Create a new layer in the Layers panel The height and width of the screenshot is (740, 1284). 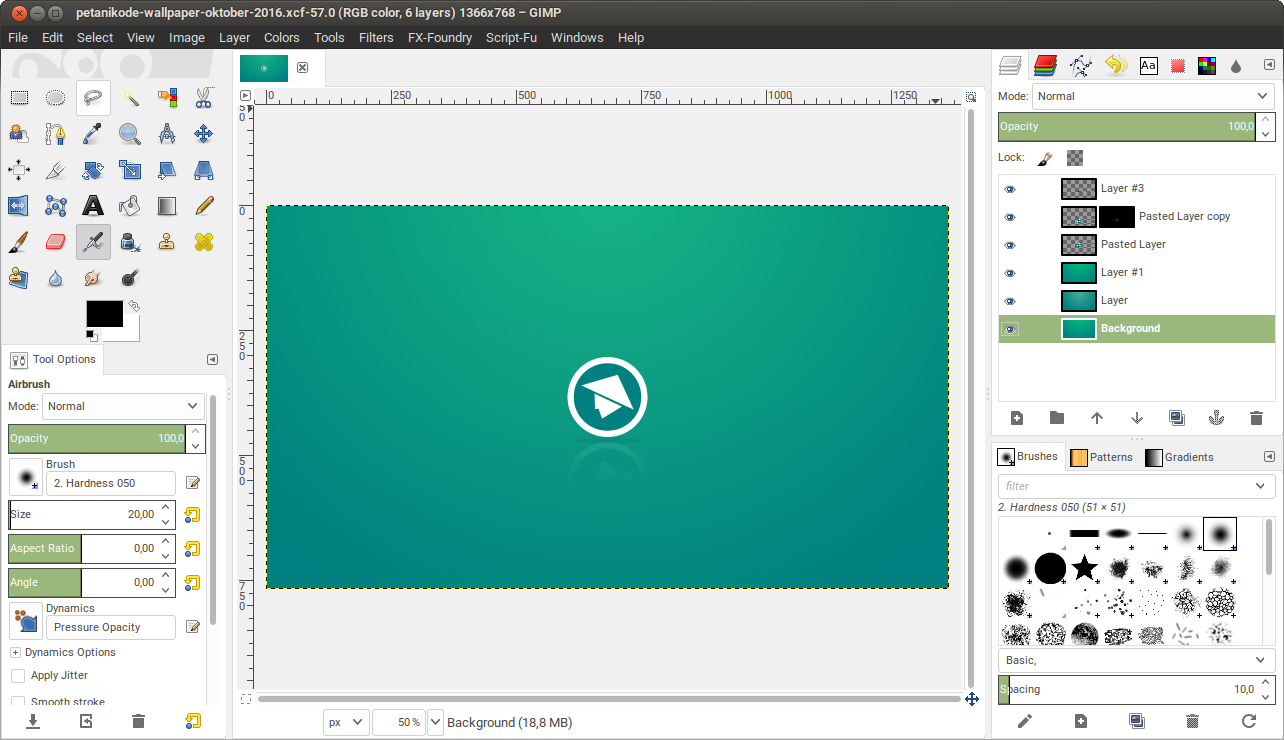point(1016,418)
